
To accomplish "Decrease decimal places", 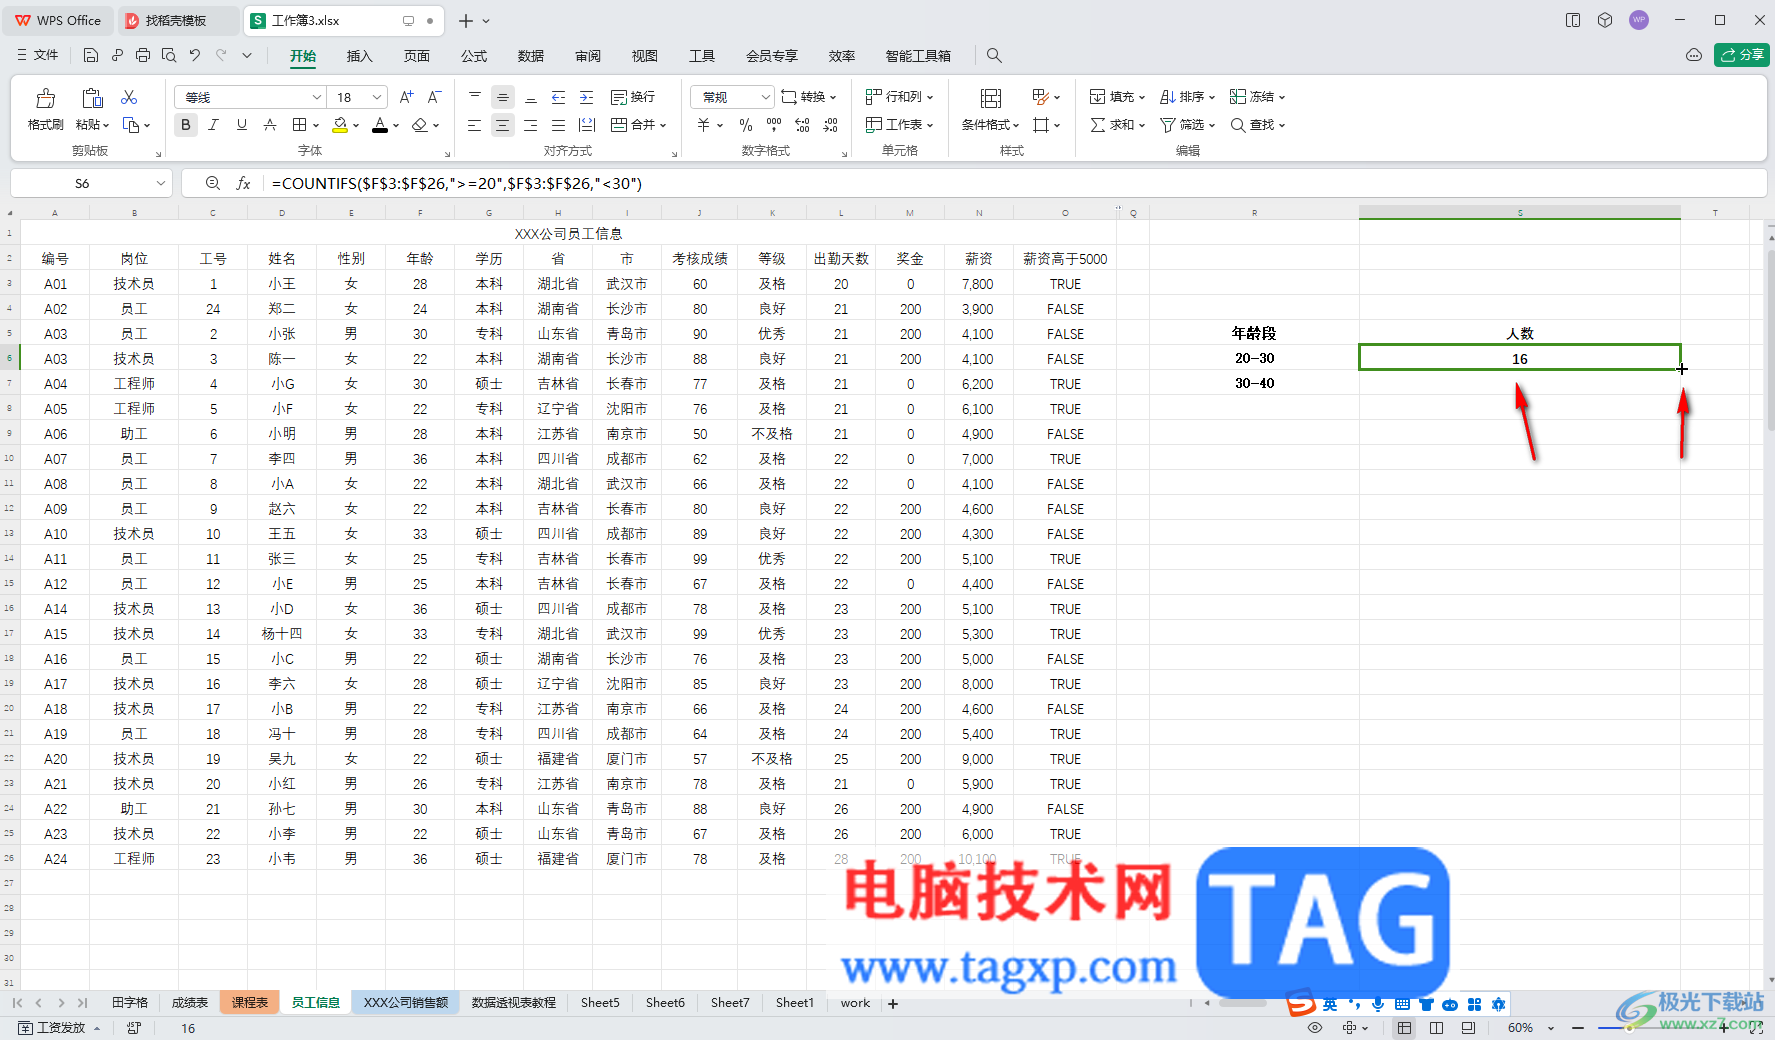I will [x=830, y=125].
